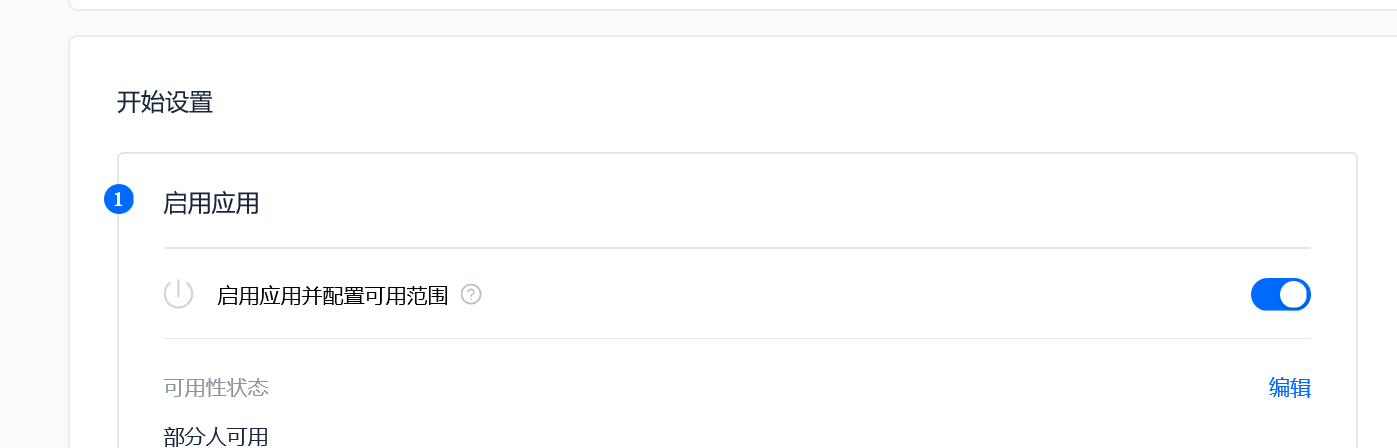Click the 可用性状态 field label
The image size is (1397, 448).
point(216,388)
